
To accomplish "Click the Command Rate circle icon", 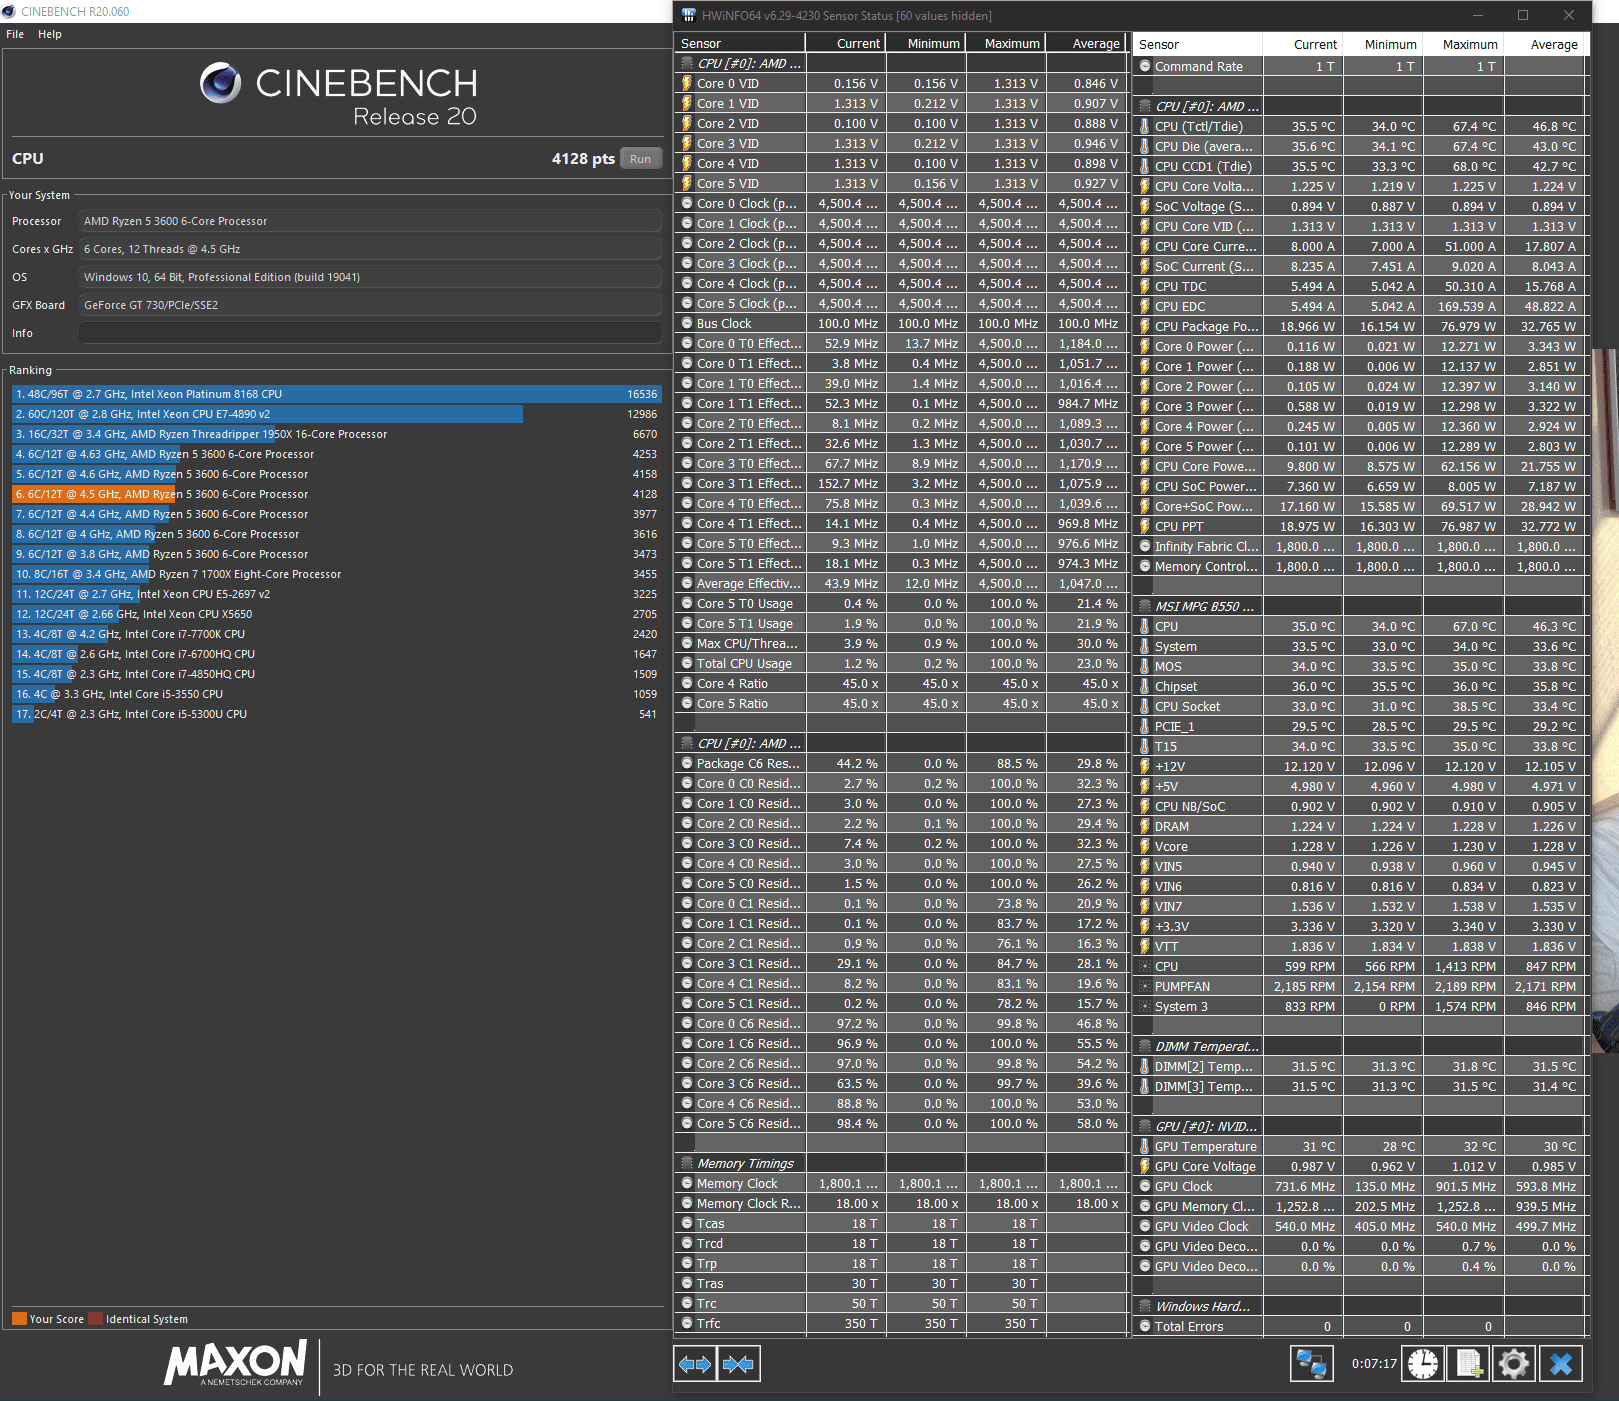I will (x=1145, y=67).
